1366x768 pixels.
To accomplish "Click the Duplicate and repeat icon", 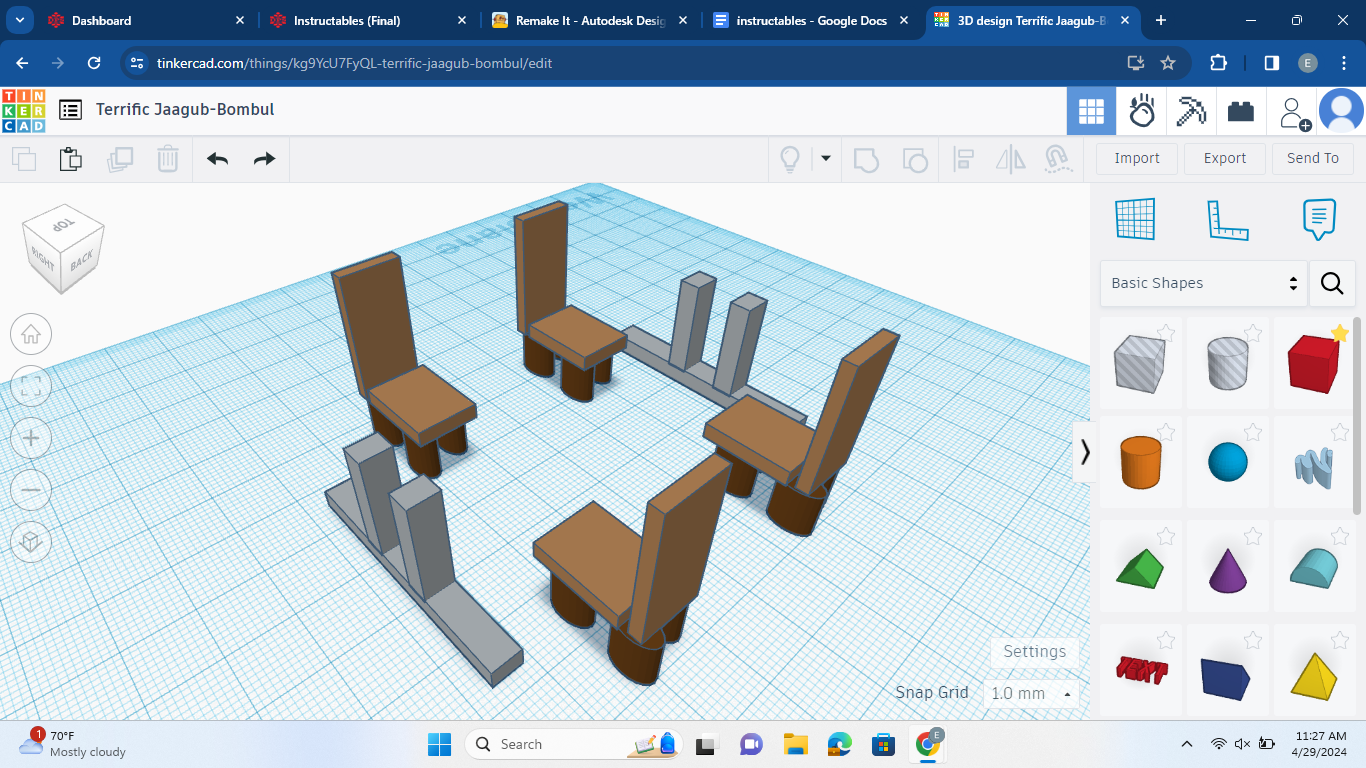I will (120, 159).
